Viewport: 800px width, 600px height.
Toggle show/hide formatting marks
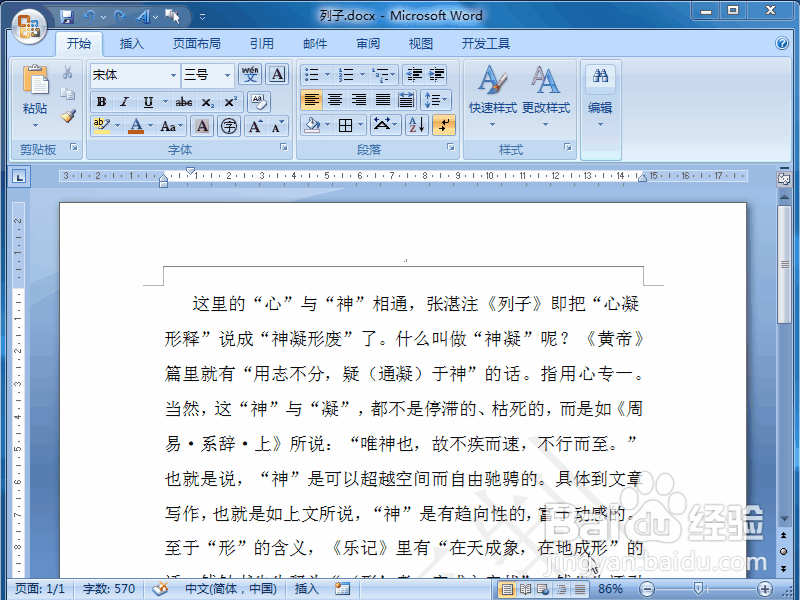pos(444,124)
